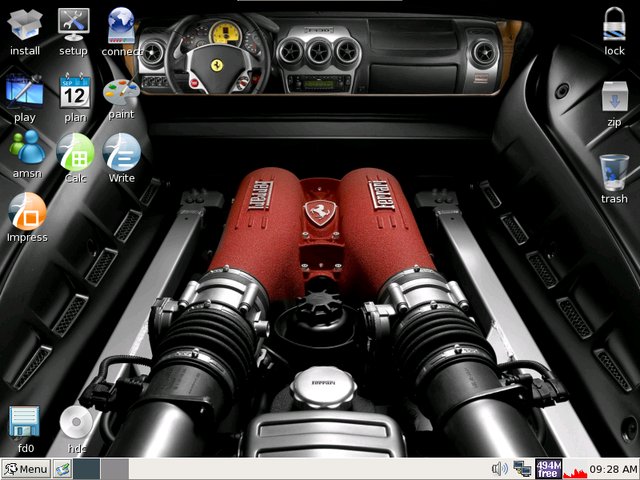640x480 pixels.
Task: Click the lock screen icon
Action: coord(614,24)
